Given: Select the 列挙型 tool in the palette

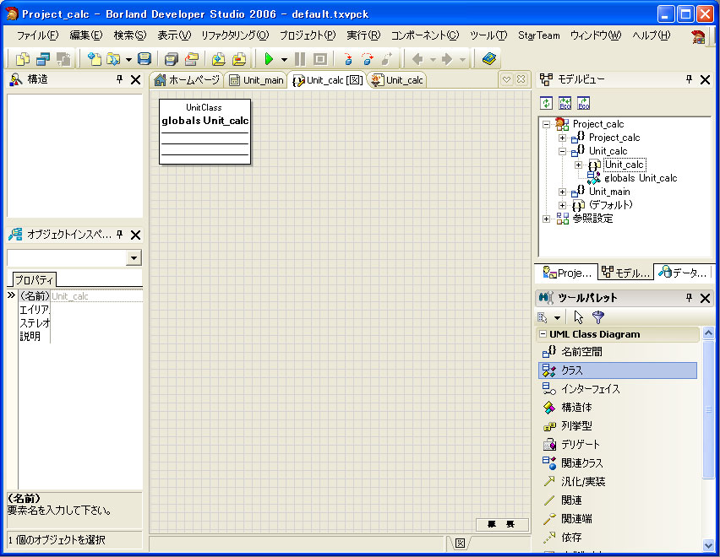Looking at the screenshot, I should tap(617, 426).
